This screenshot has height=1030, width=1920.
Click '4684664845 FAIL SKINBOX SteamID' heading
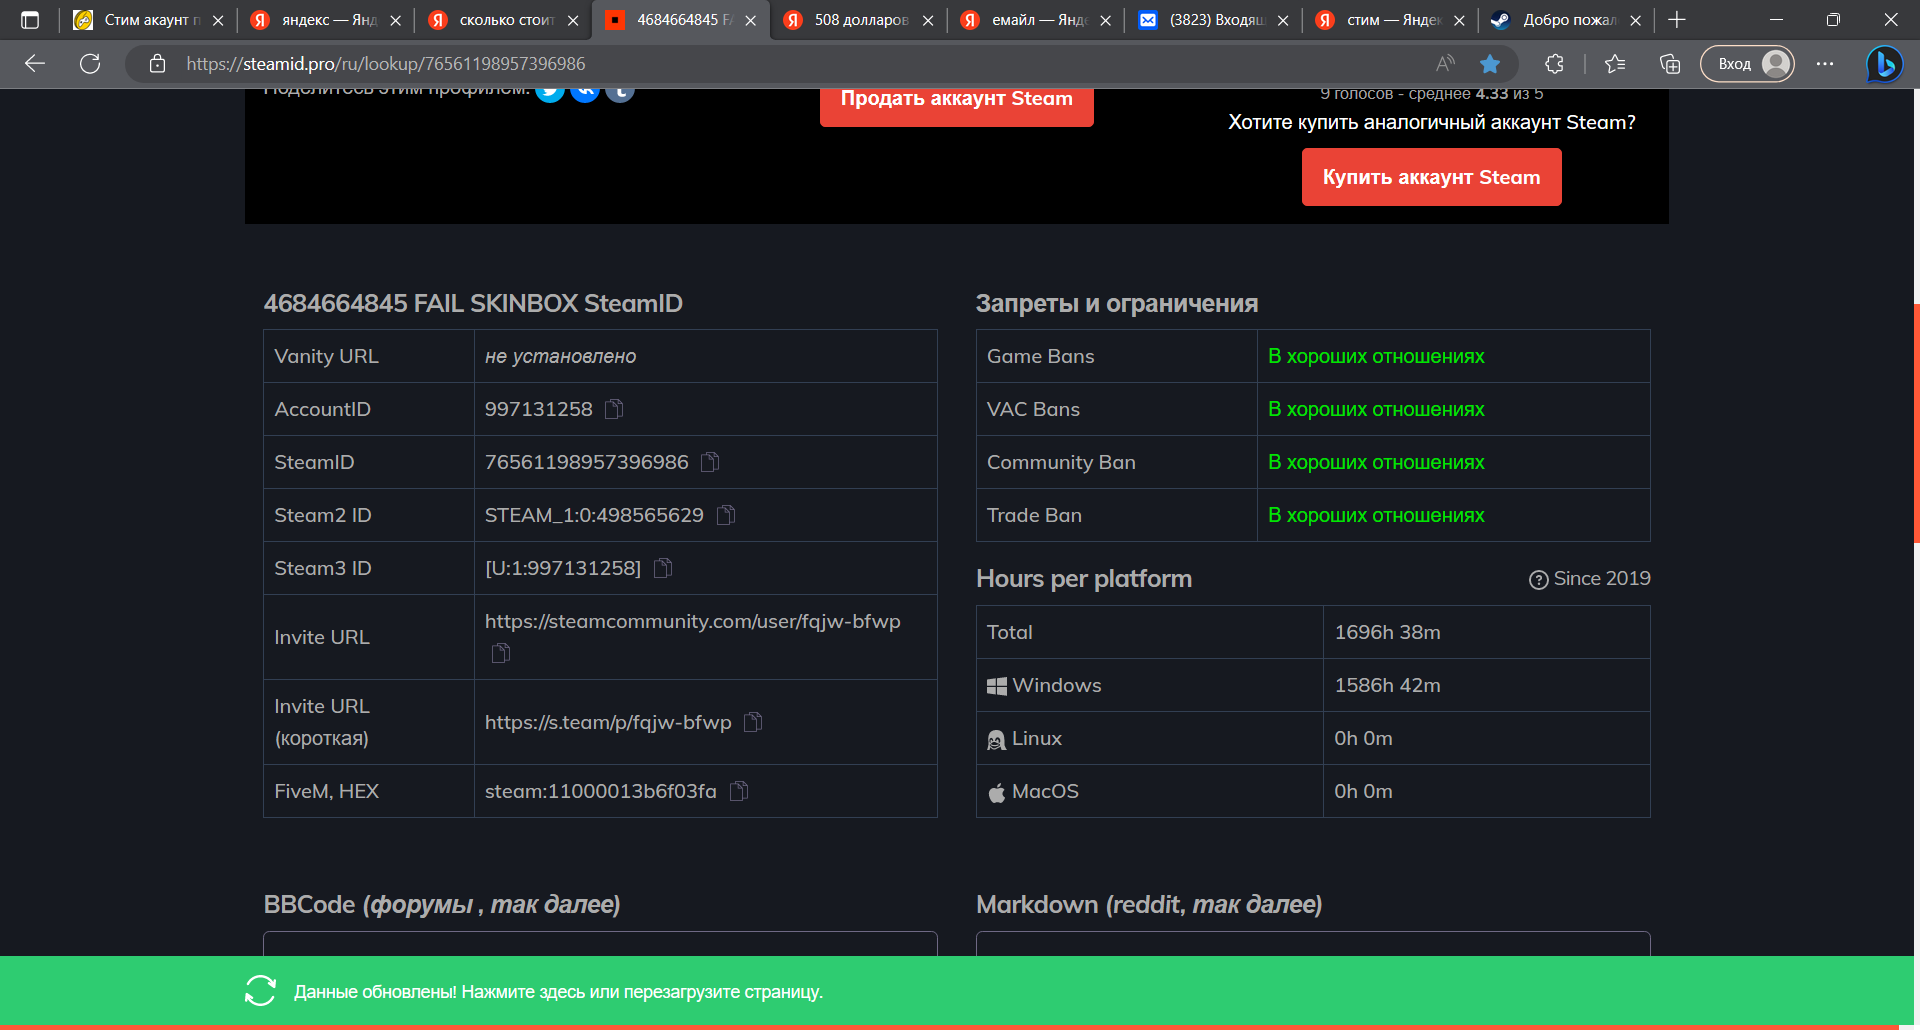point(473,304)
